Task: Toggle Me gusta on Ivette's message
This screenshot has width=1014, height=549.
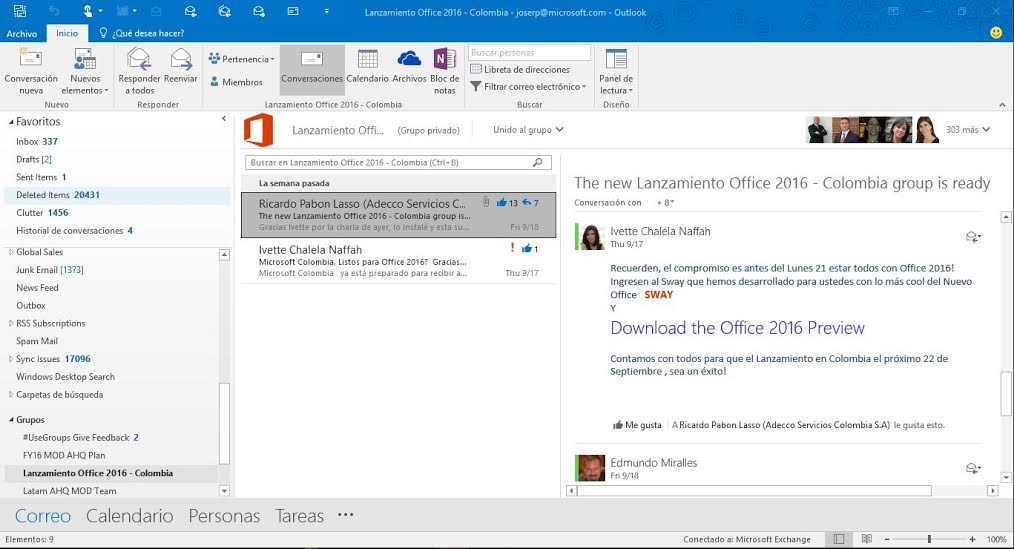Action: 638,425
